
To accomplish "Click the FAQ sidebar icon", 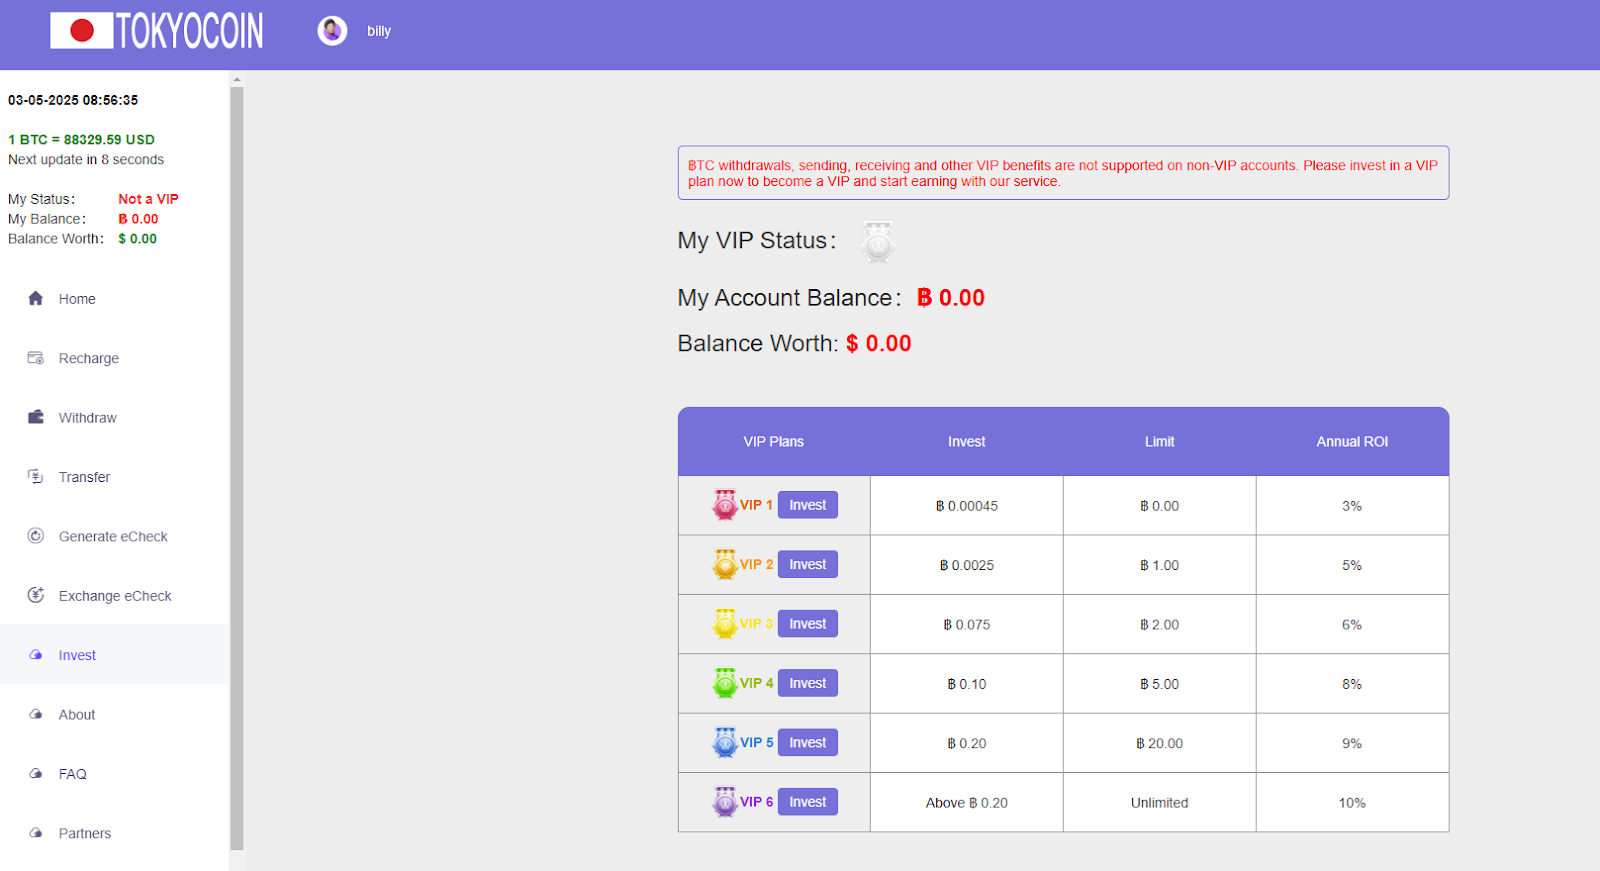I will [36, 773].
